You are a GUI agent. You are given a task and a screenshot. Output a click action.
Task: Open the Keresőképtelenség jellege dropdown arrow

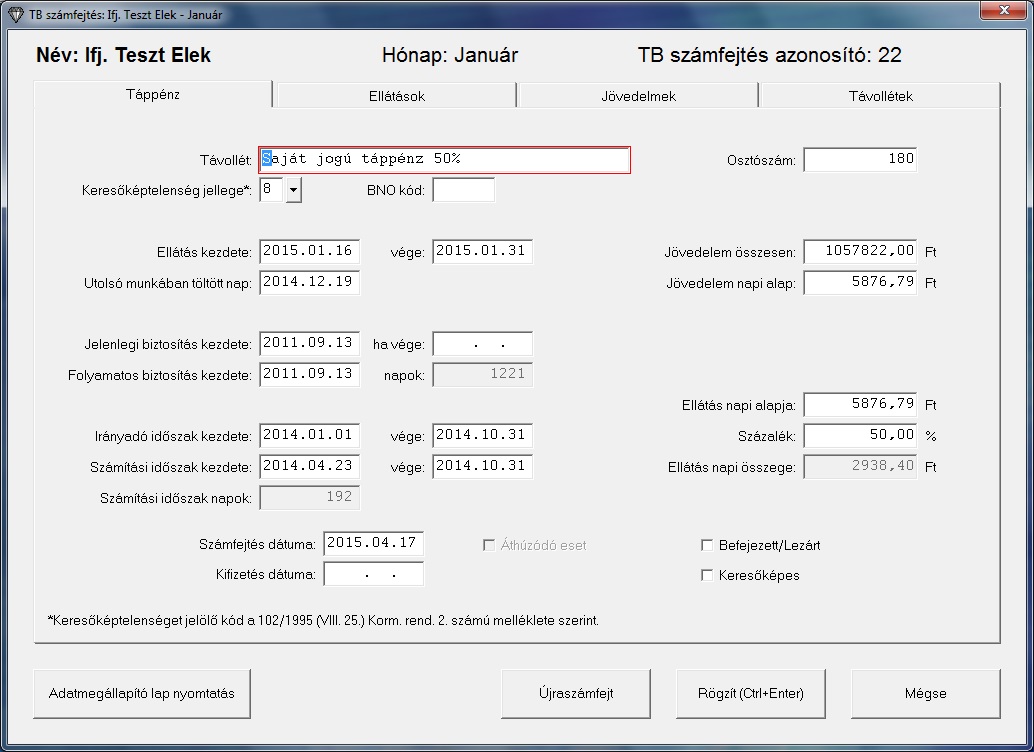(x=293, y=190)
